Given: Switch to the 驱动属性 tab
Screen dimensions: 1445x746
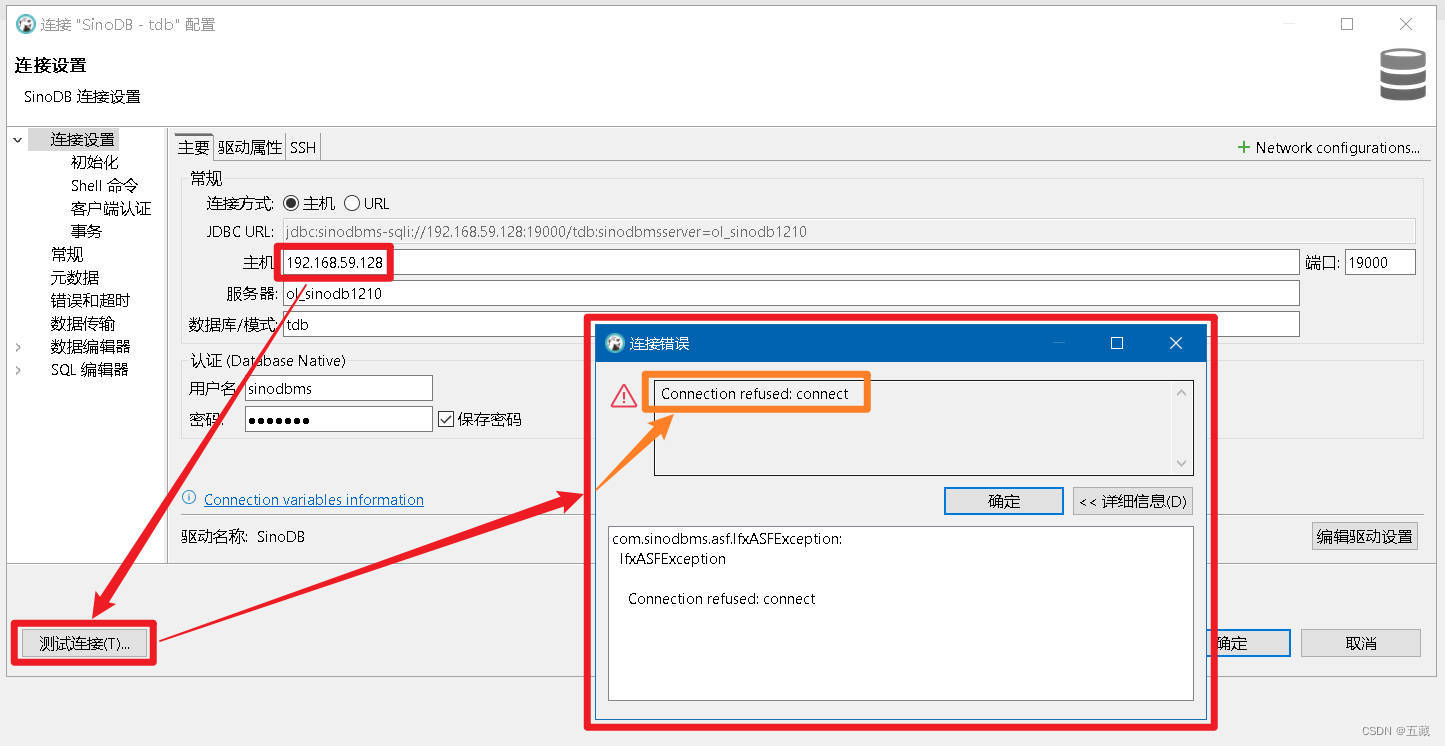Looking at the screenshot, I should point(249,146).
